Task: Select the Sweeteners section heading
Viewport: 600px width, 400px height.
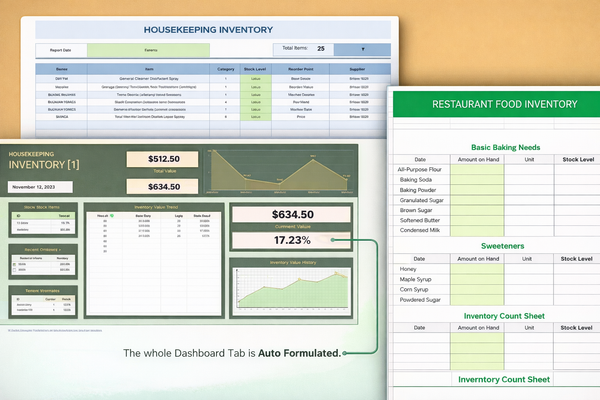Action: pyautogui.click(x=504, y=245)
